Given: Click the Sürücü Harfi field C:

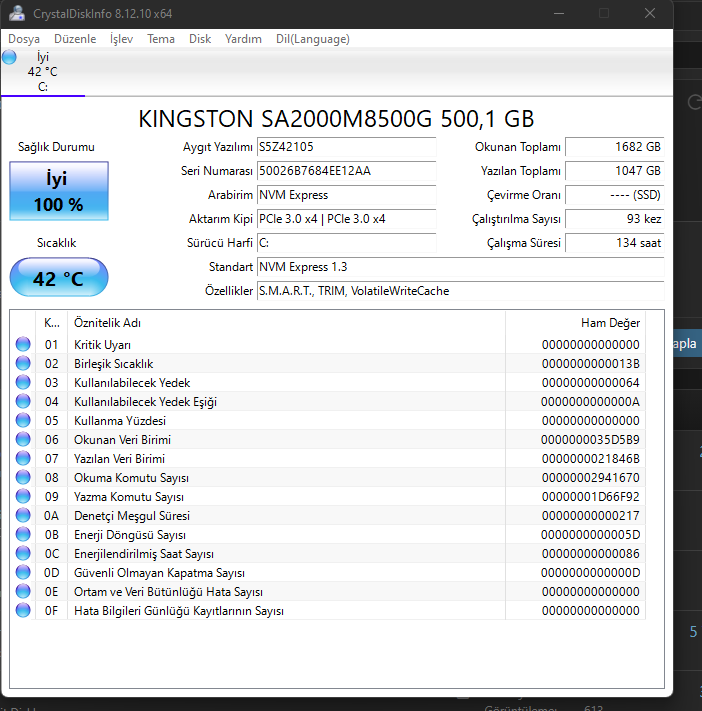Looking at the screenshot, I should point(346,243).
